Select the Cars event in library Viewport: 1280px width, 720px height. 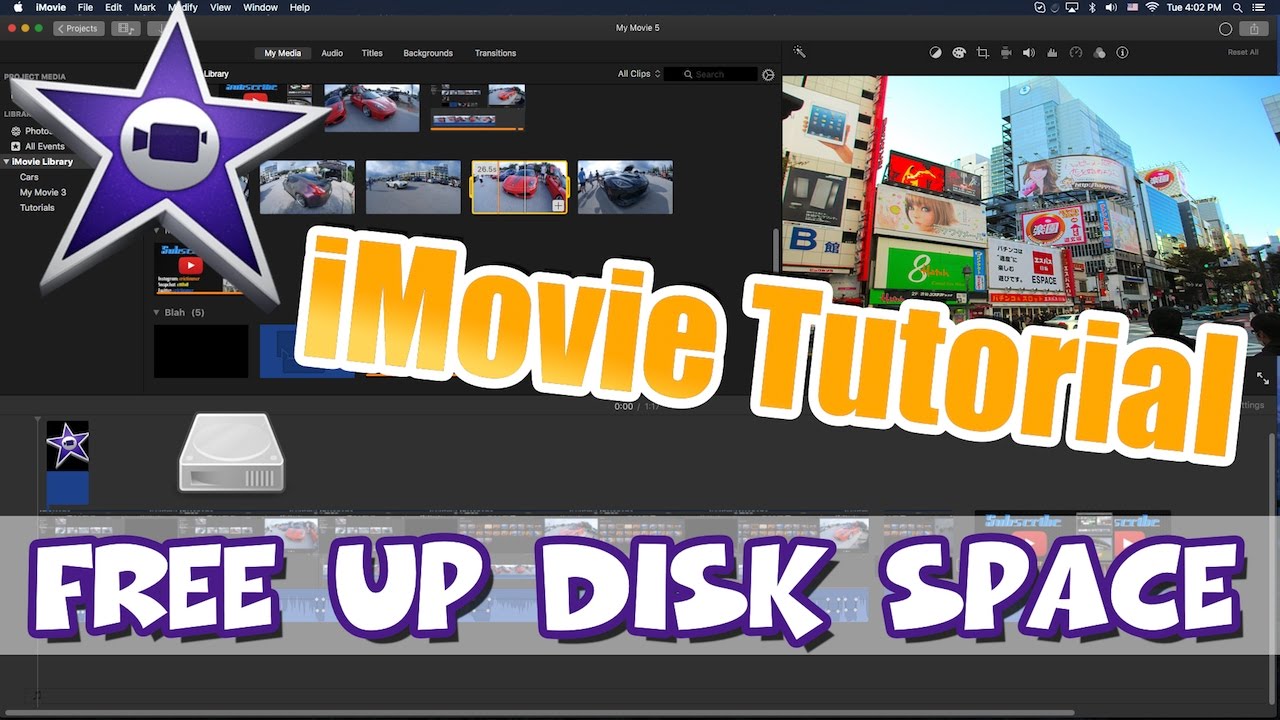click(29, 177)
